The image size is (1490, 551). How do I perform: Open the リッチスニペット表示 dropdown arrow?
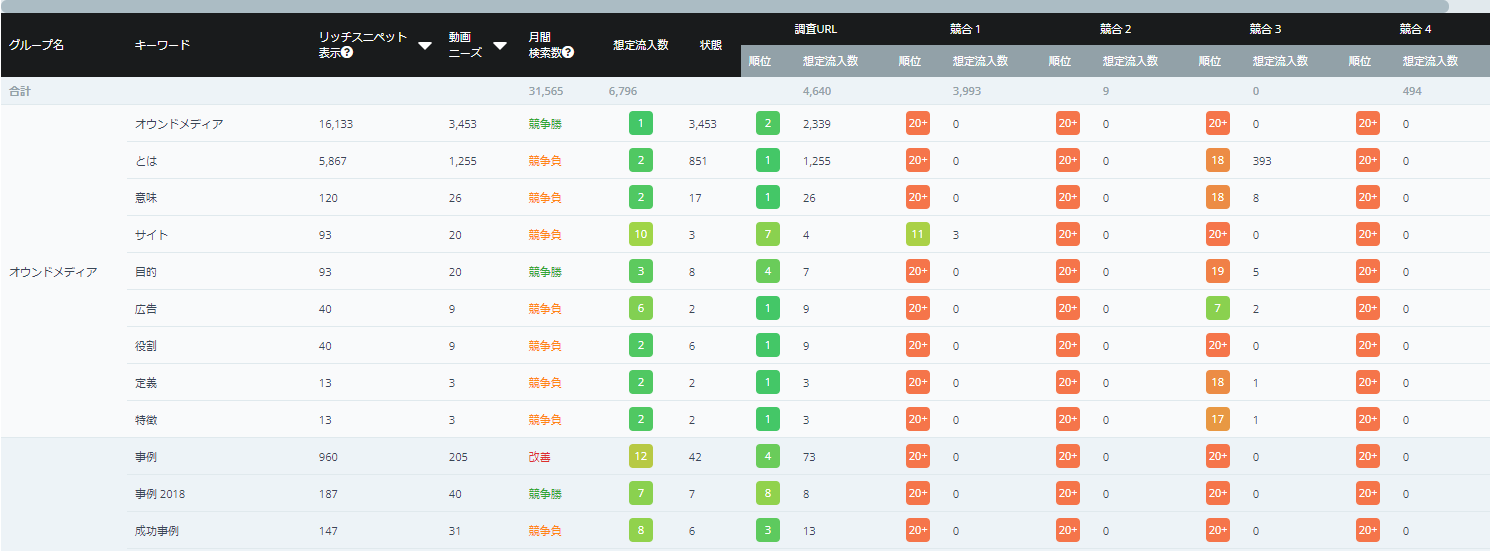[x=424, y=45]
